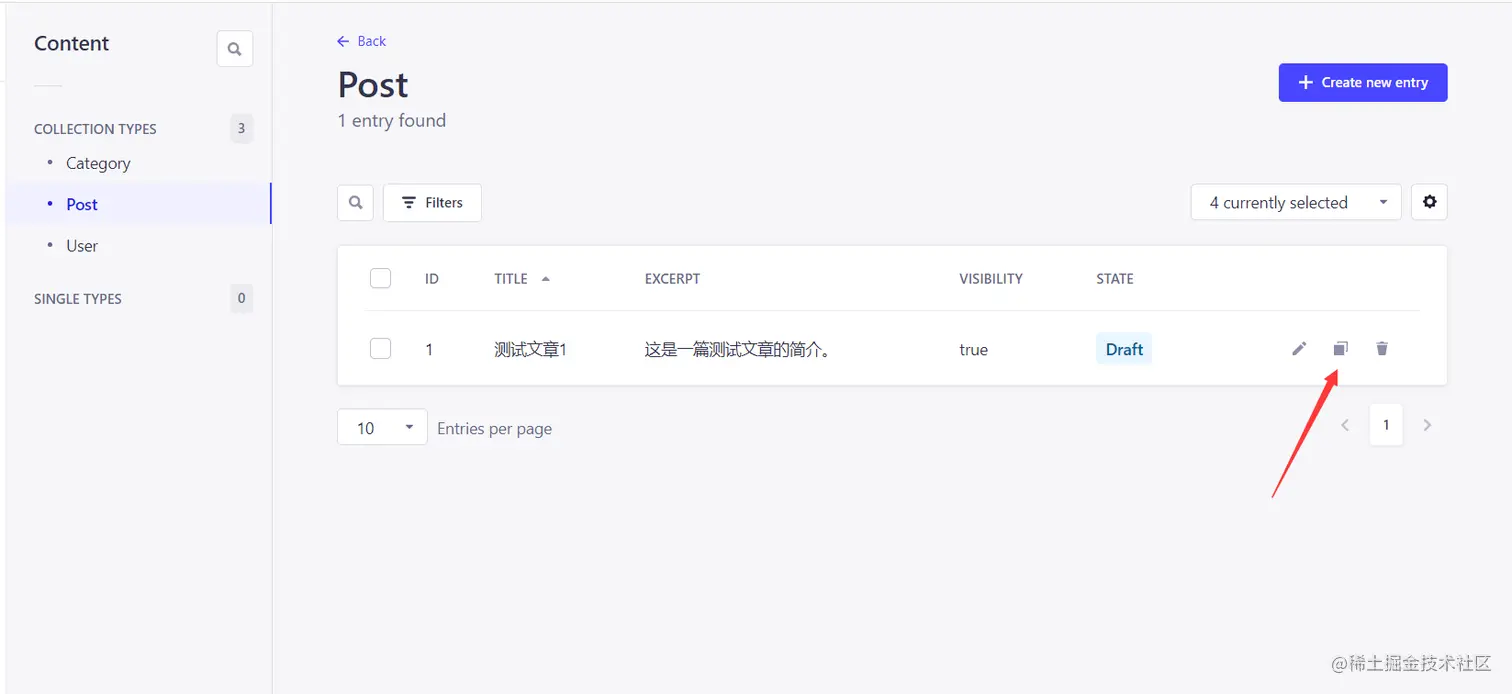Image resolution: width=1512 pixels, height=694 pixels.
Task: Click the Create new entry button
Action: point(1362,82)
